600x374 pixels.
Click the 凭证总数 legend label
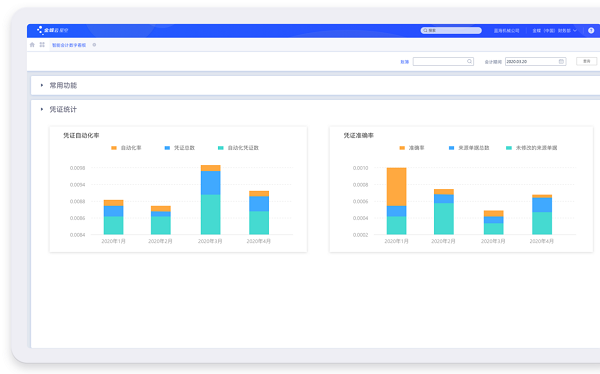184,148
